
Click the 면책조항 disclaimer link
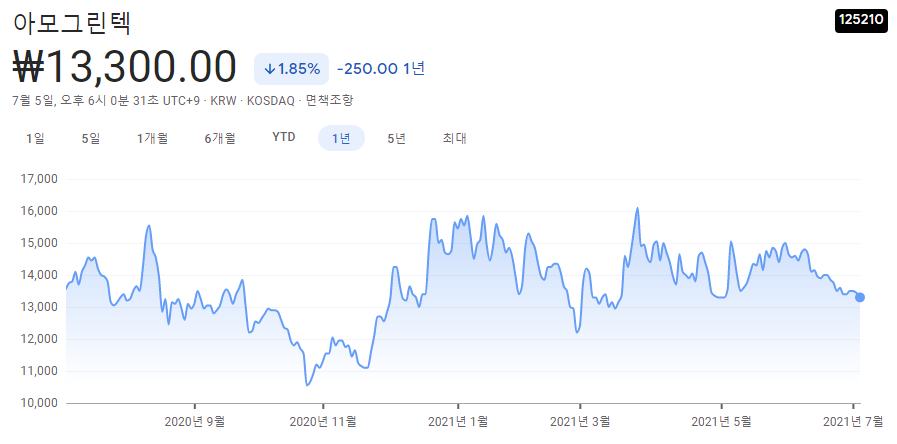point(330,101)
